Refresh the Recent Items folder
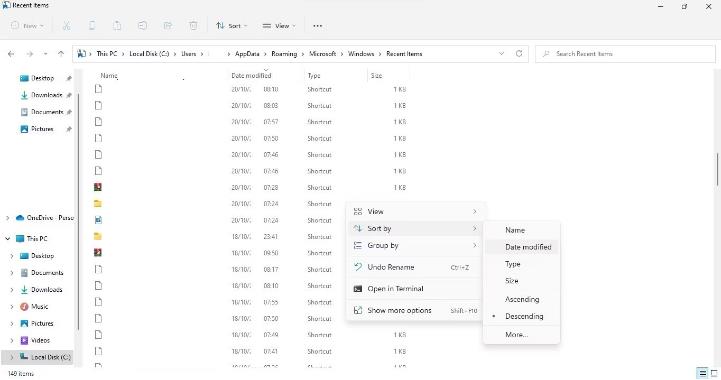 pos(519,53)
